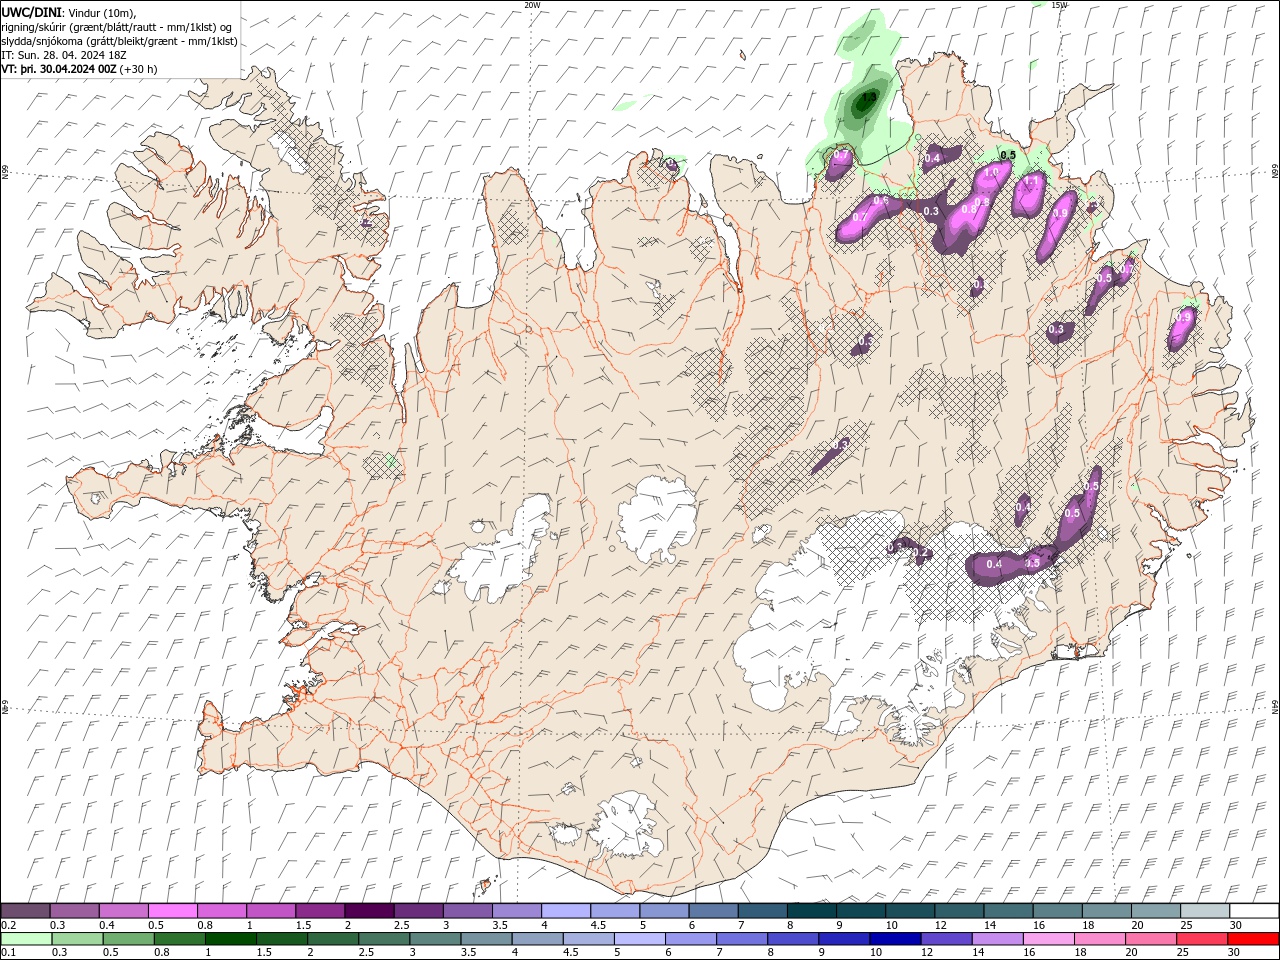Click the '15W' longitude label
The width and height of the screenshot is (1280, 960).
pos(1060,5)
